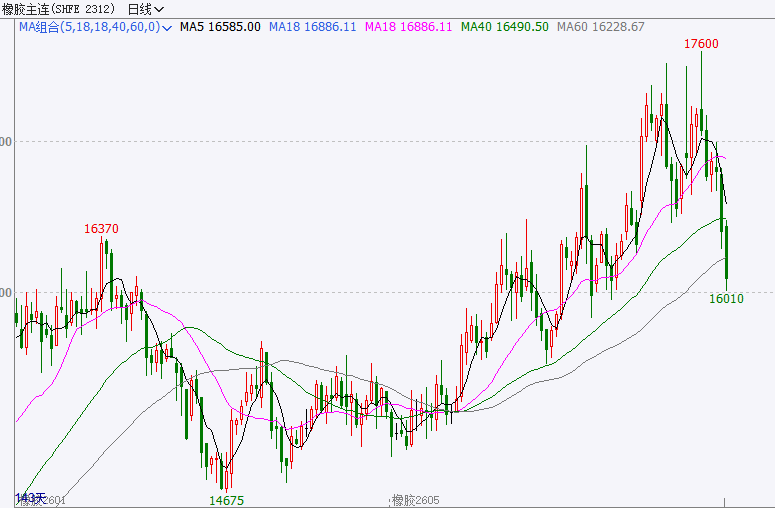Select the blue MA18 16886.11 label
This screenshot has width=775, height=508.
click(312, 27)
